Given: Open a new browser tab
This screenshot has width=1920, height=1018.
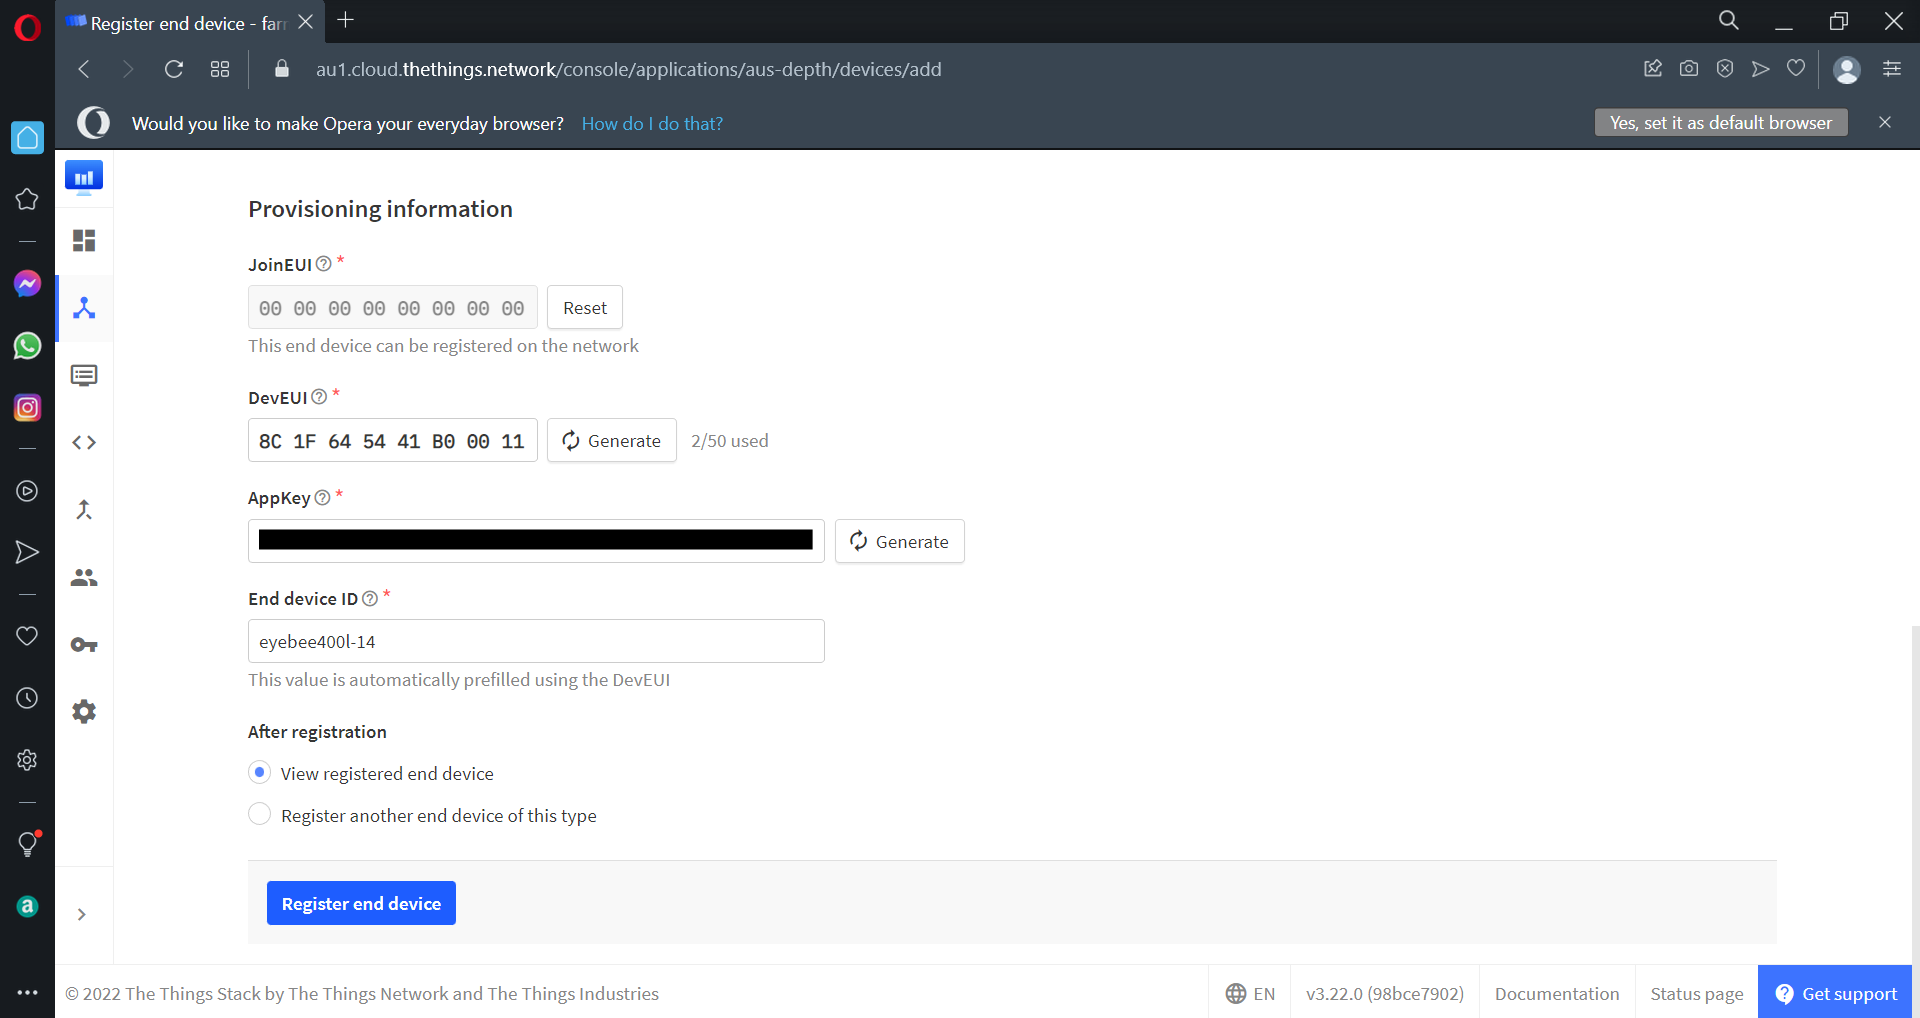Looking at the screenshot, I should (x=346, y=21).
